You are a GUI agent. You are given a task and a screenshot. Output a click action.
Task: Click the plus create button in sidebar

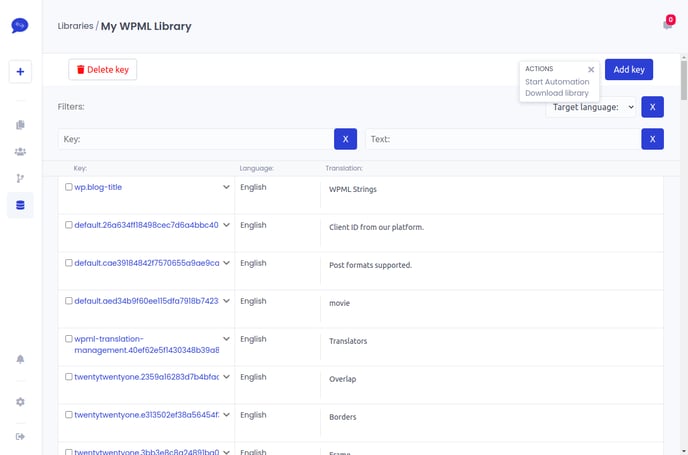pos(20,72)
